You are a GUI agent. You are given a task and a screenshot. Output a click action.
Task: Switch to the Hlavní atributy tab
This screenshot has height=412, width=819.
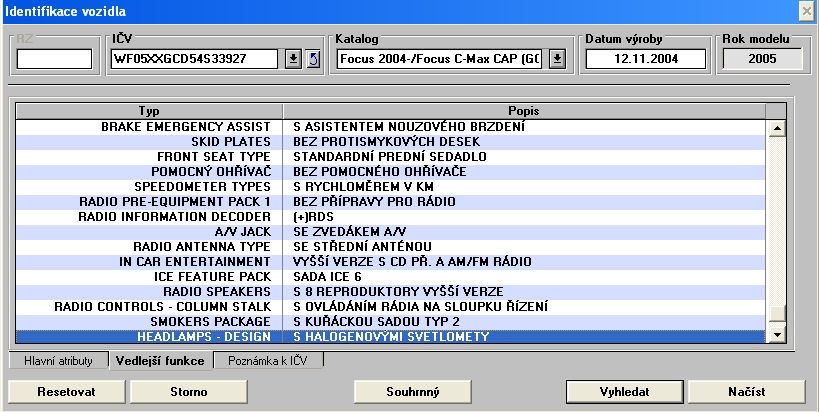(58, 359)
